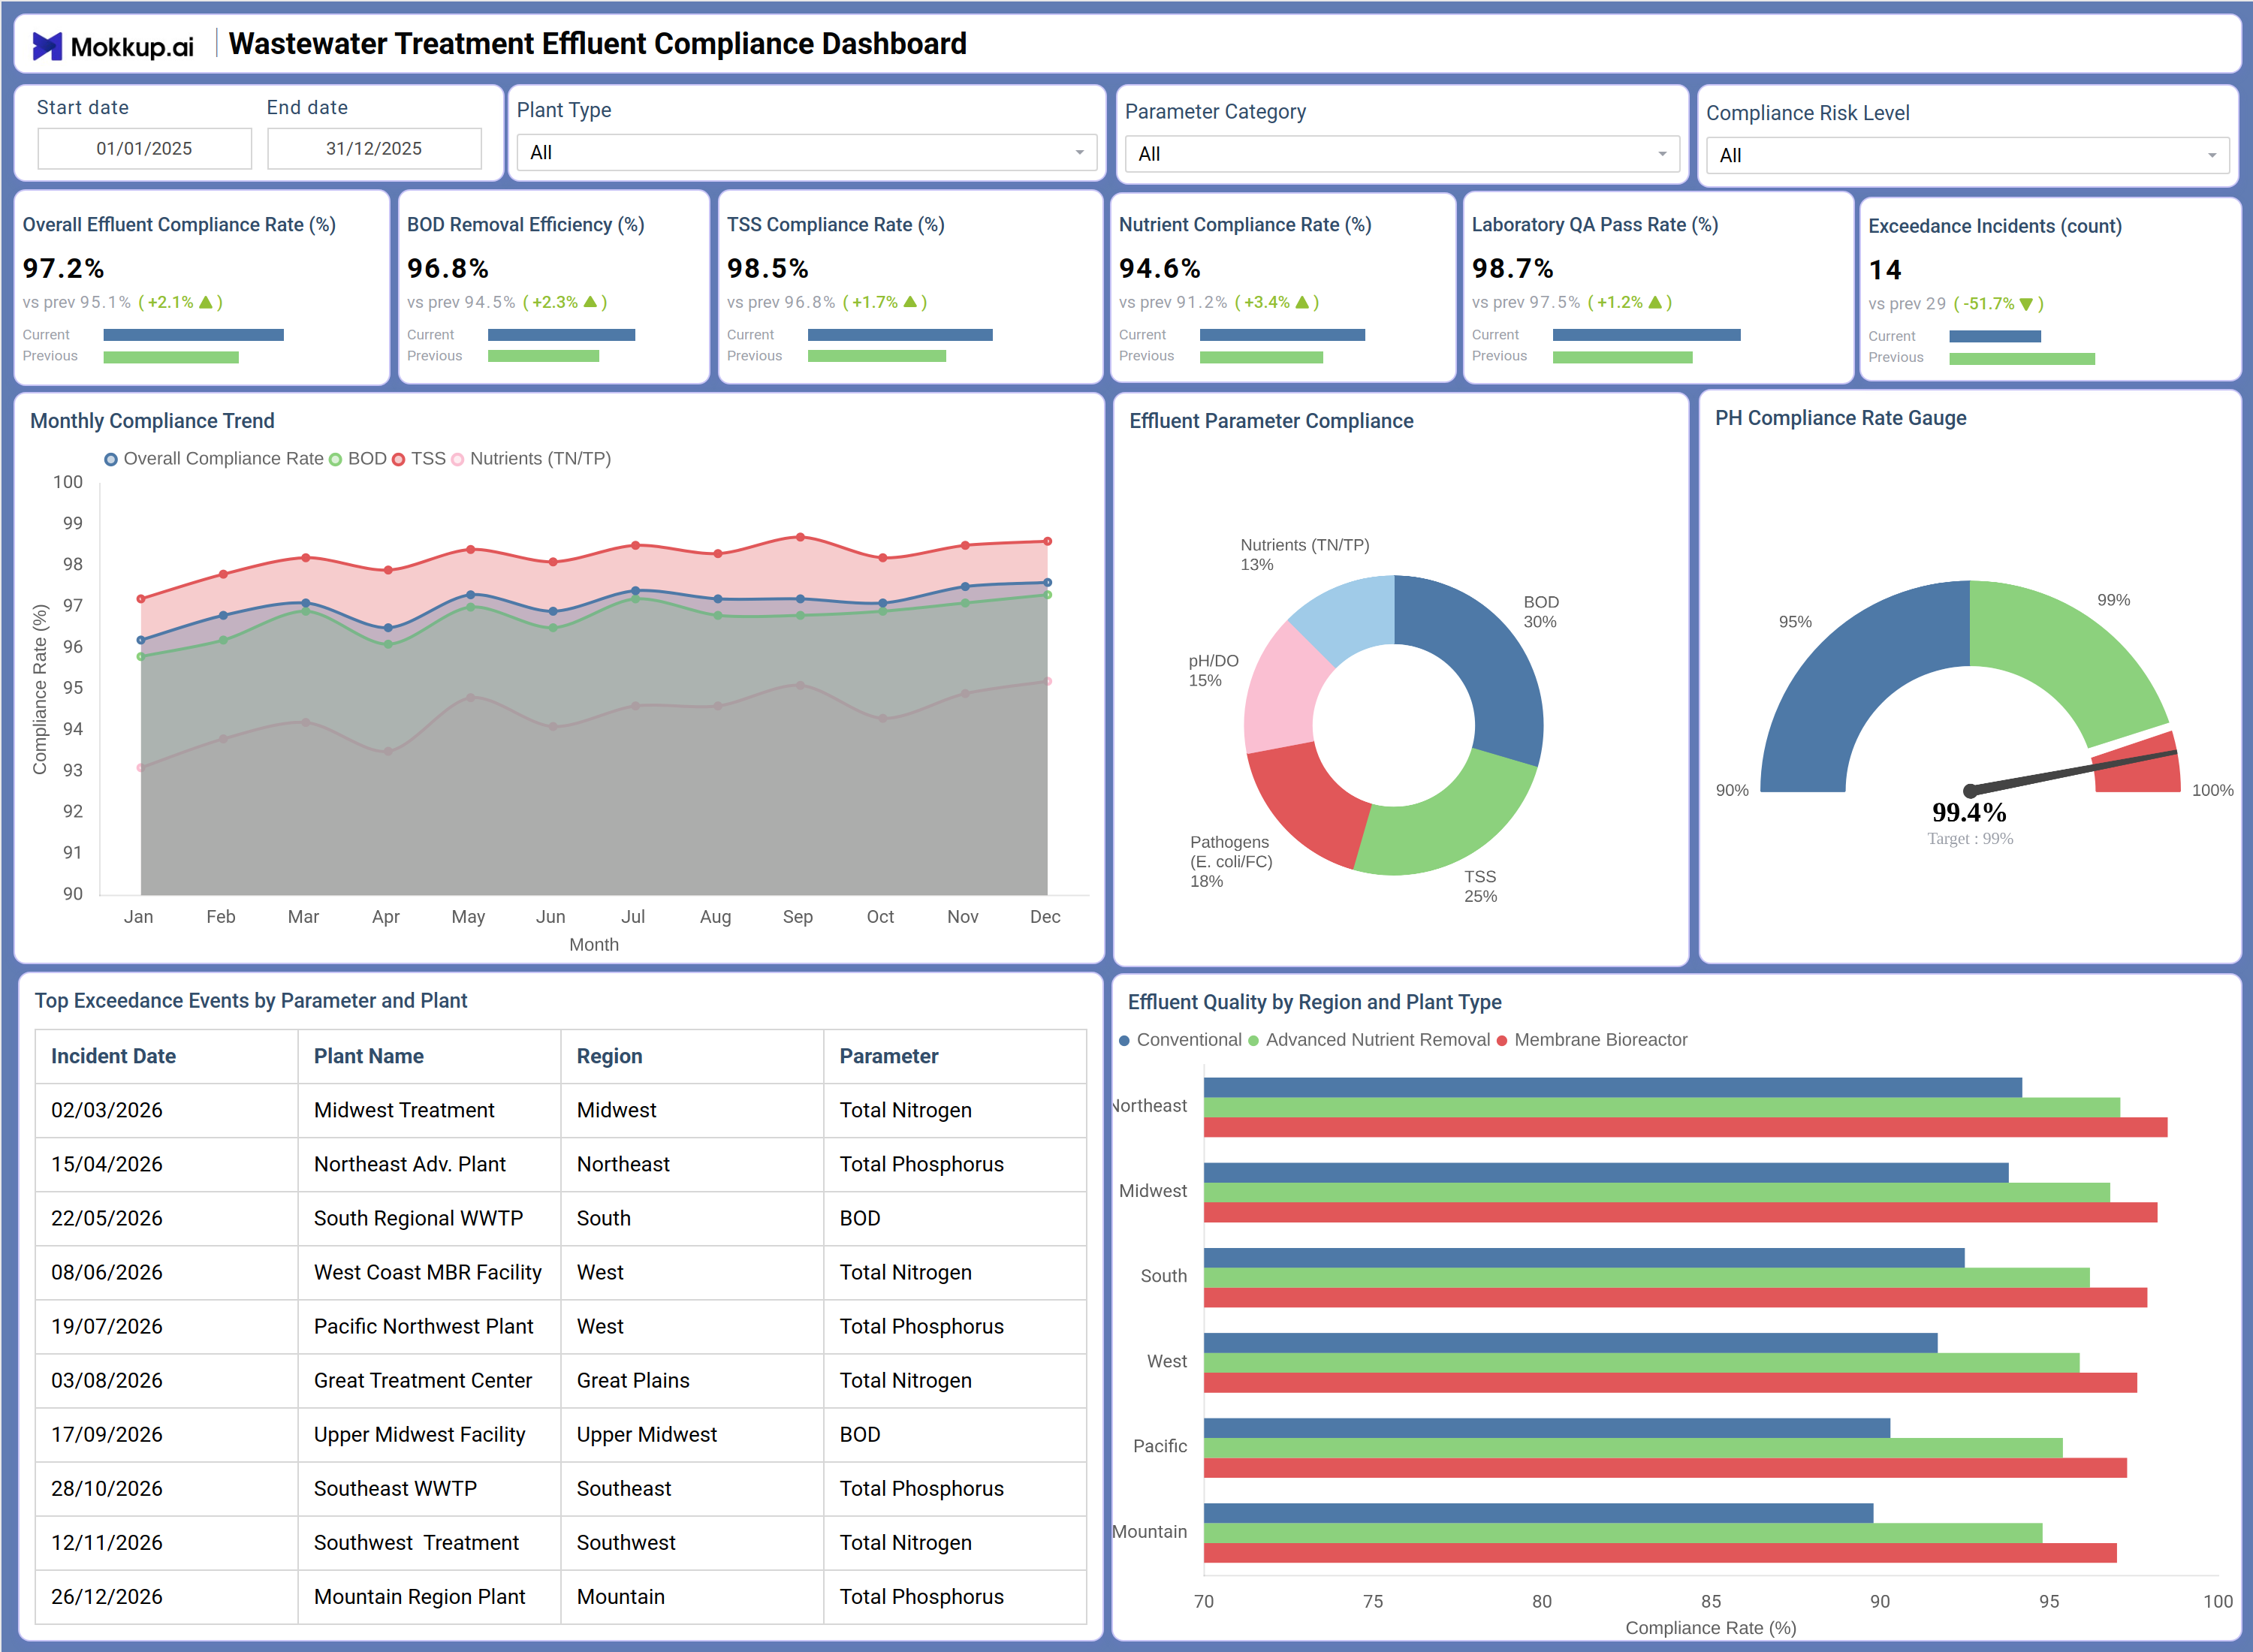The height and width of the screenshot is (1652, 2253).
Task: Expand the Parameter Category dropdown arrow
Action: tap(1662, 154)
